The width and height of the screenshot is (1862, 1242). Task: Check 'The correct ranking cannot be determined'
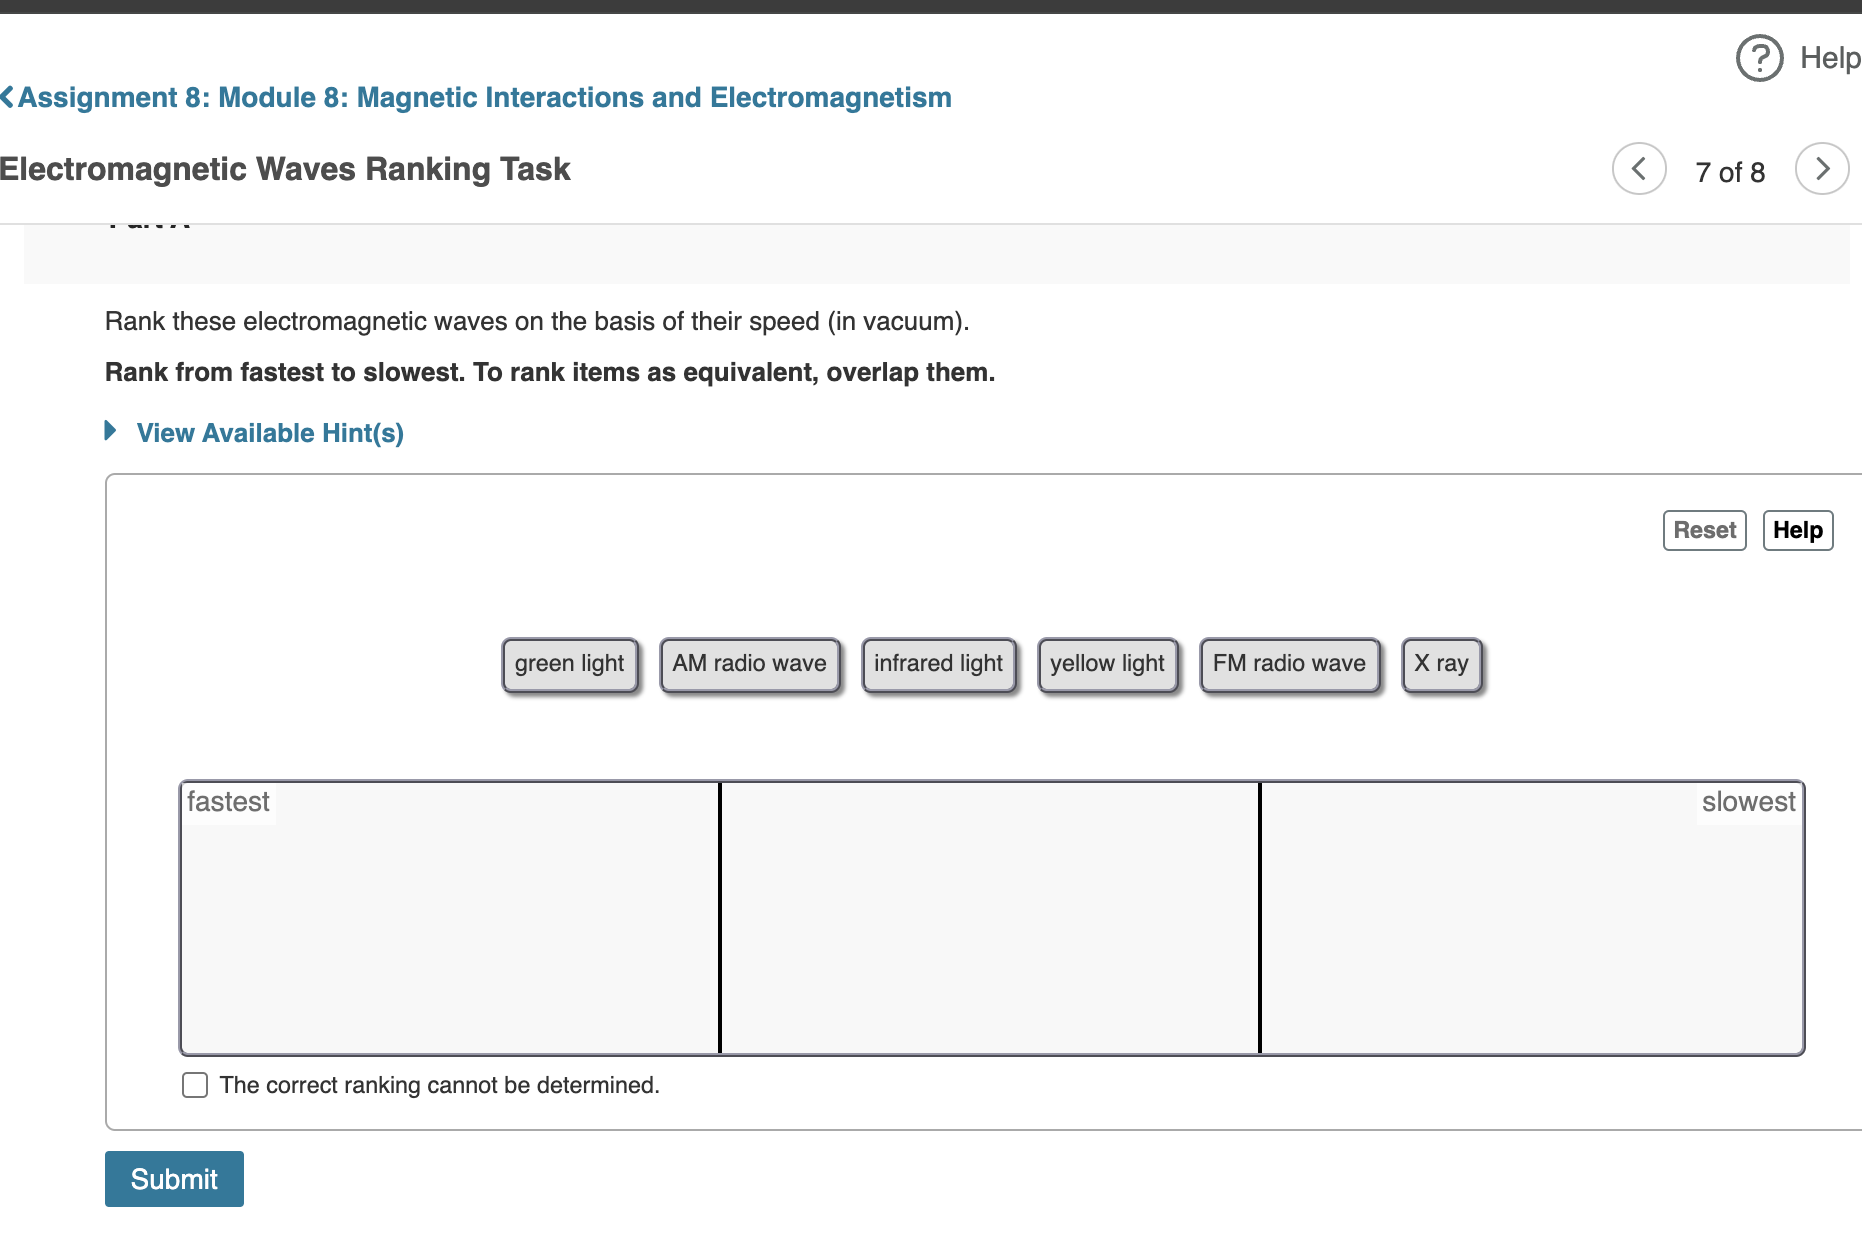click(x=194, y=1084)
